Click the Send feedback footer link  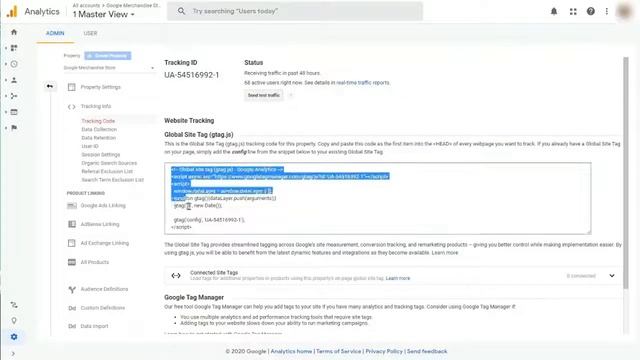[427, 351]
